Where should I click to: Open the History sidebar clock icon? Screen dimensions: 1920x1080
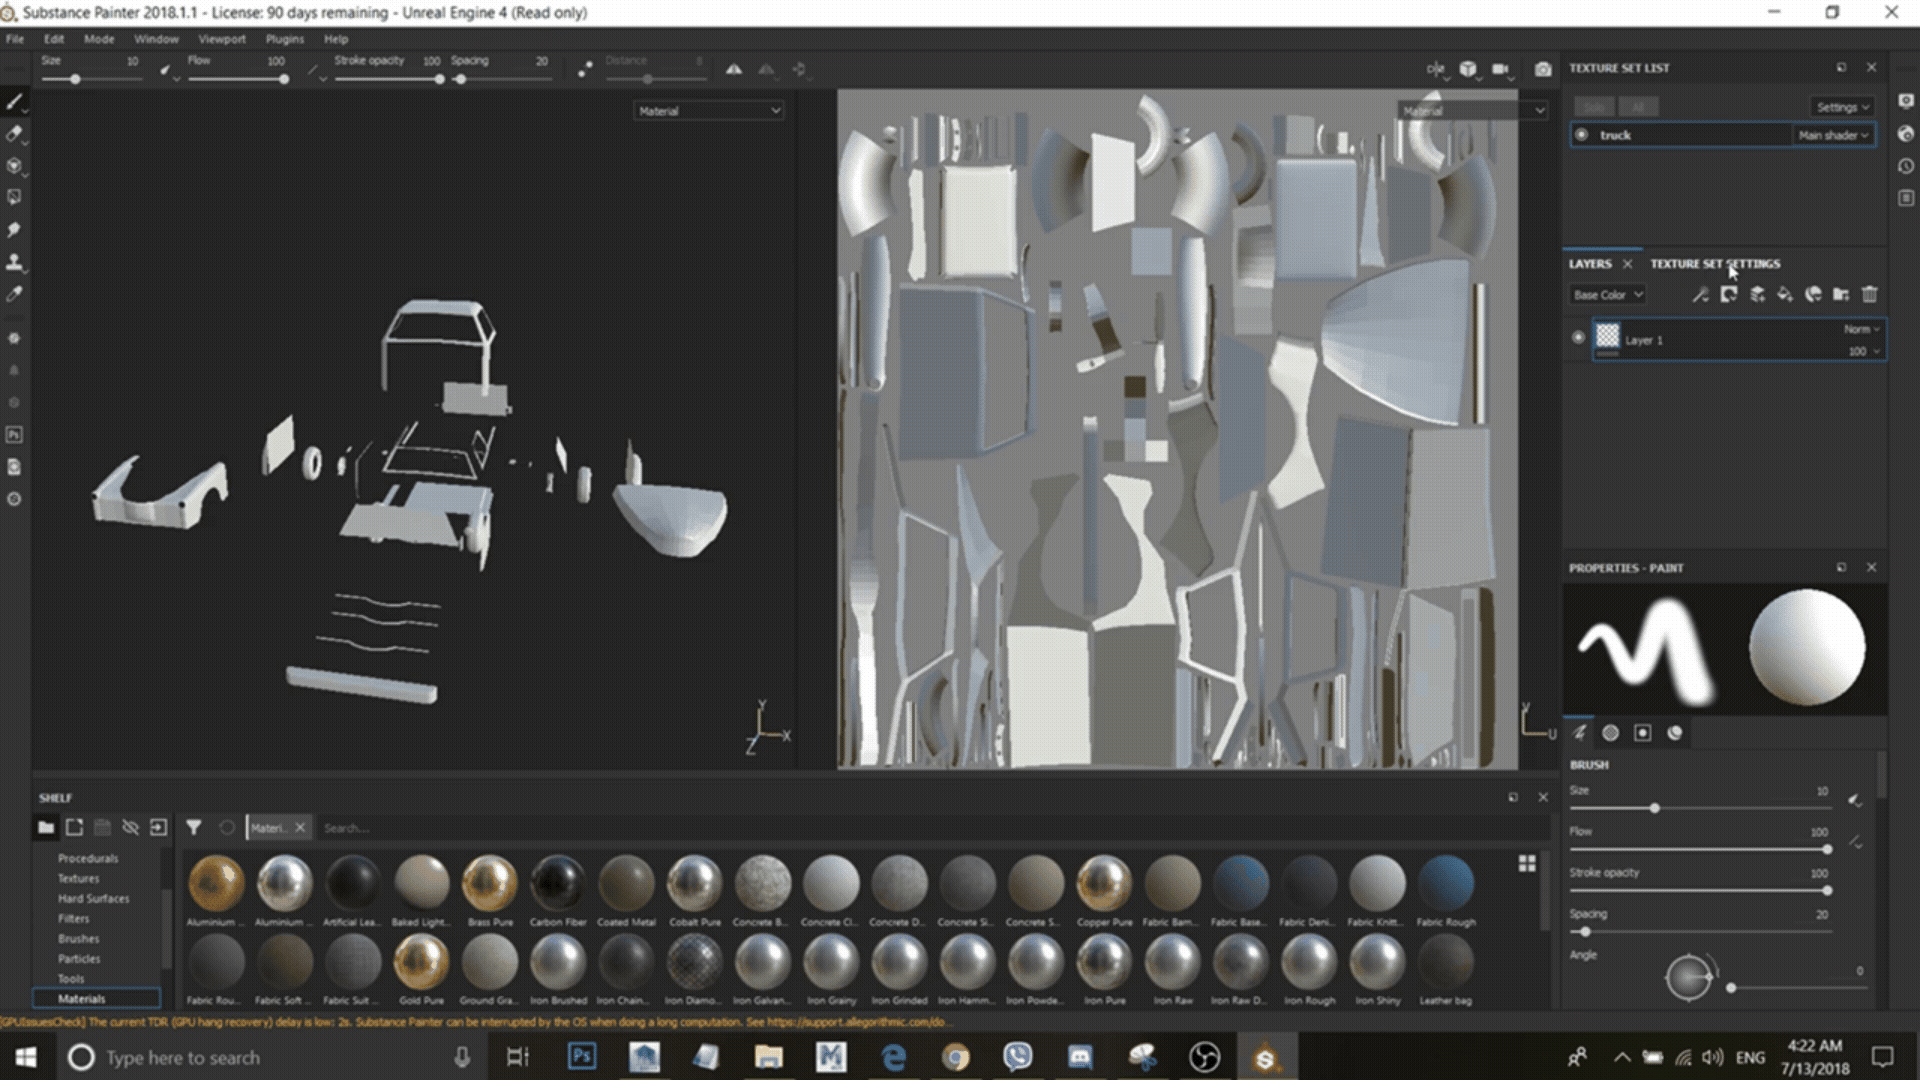click(x=1905, y=166)
